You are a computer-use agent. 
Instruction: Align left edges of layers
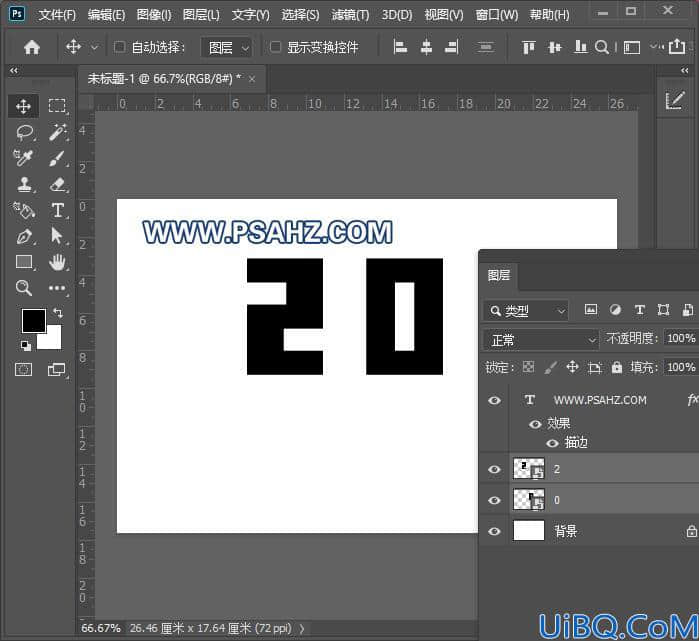tap(400, 47)
